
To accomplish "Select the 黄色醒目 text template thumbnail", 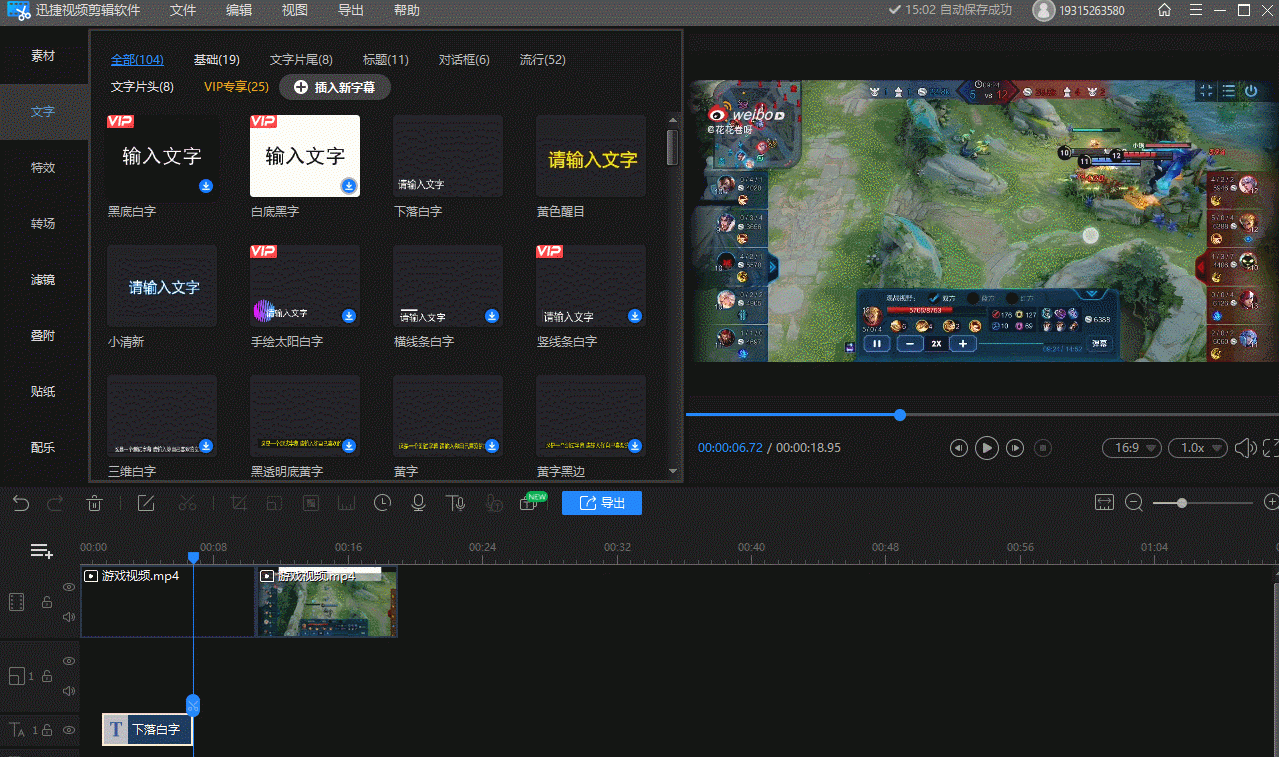I will [x=591, y=156].
